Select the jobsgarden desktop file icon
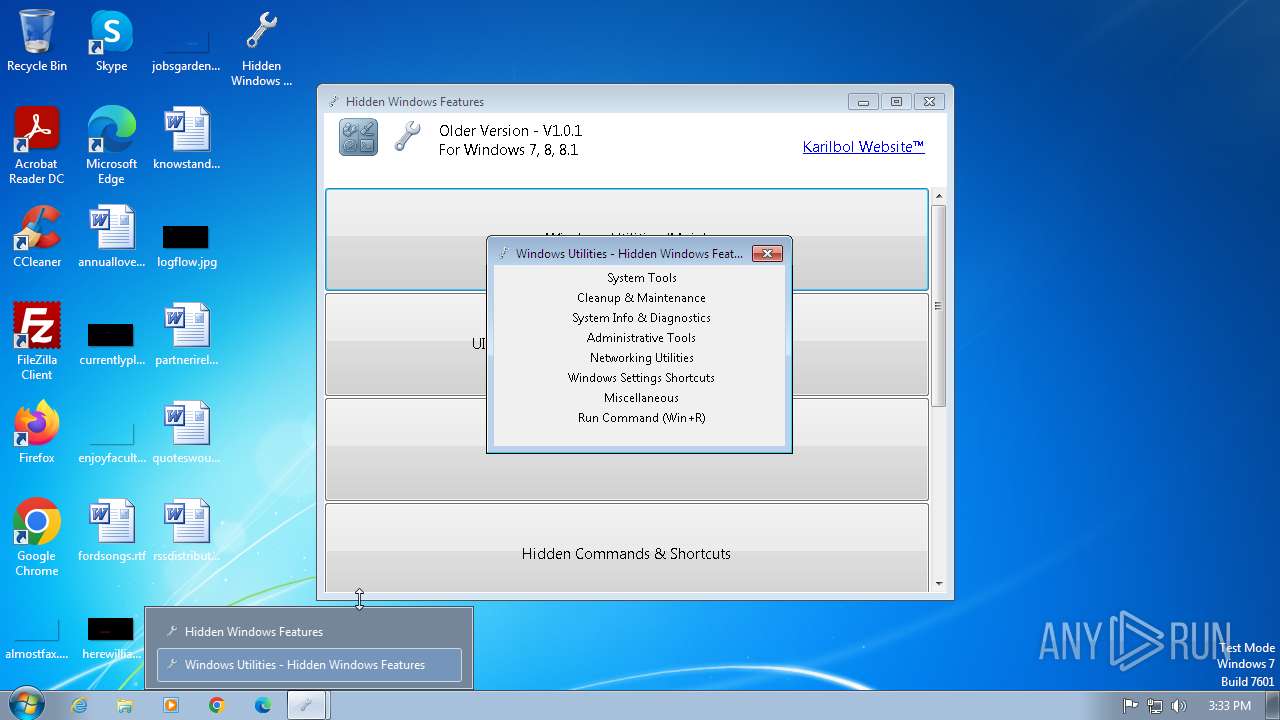This screenshot has width=1280, height=720. pyautogui.click(x=186, y=50)
